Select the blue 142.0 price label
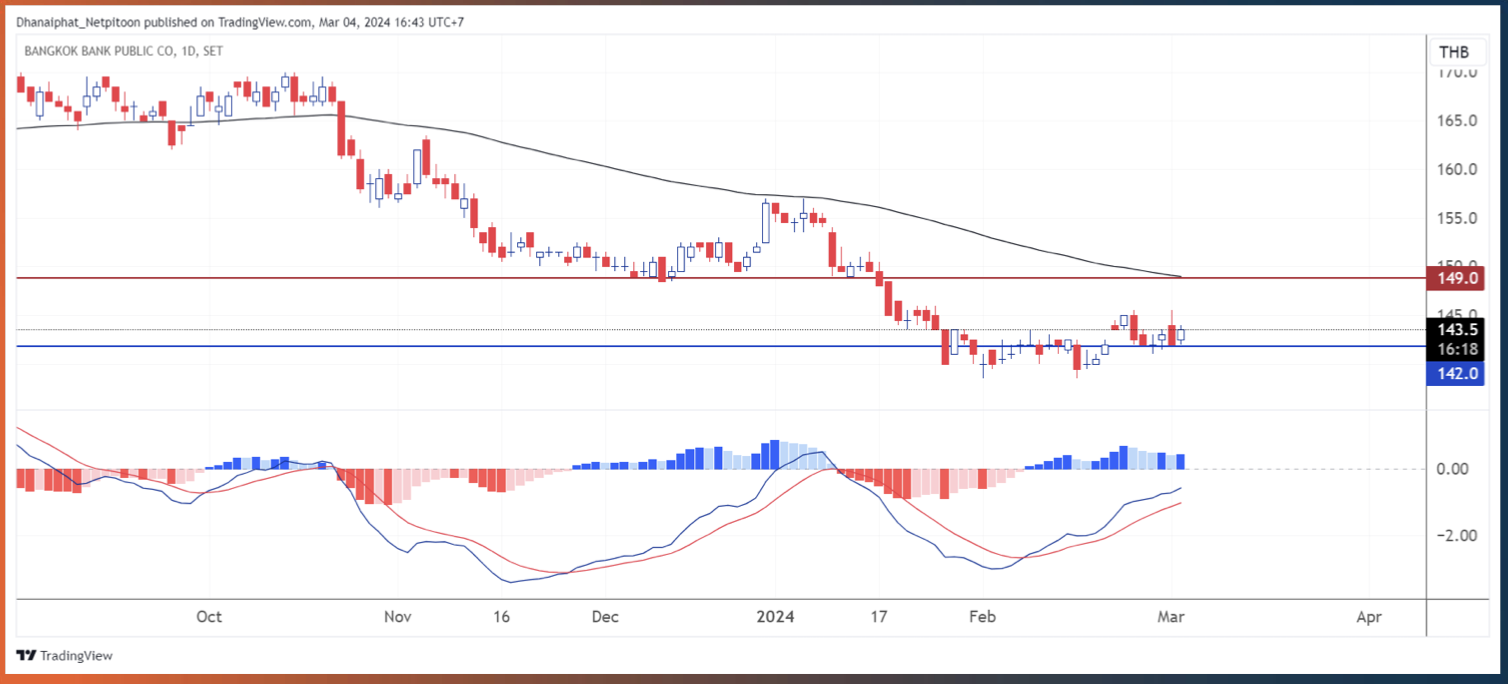1508x684 pixels. pos(1455,373)
